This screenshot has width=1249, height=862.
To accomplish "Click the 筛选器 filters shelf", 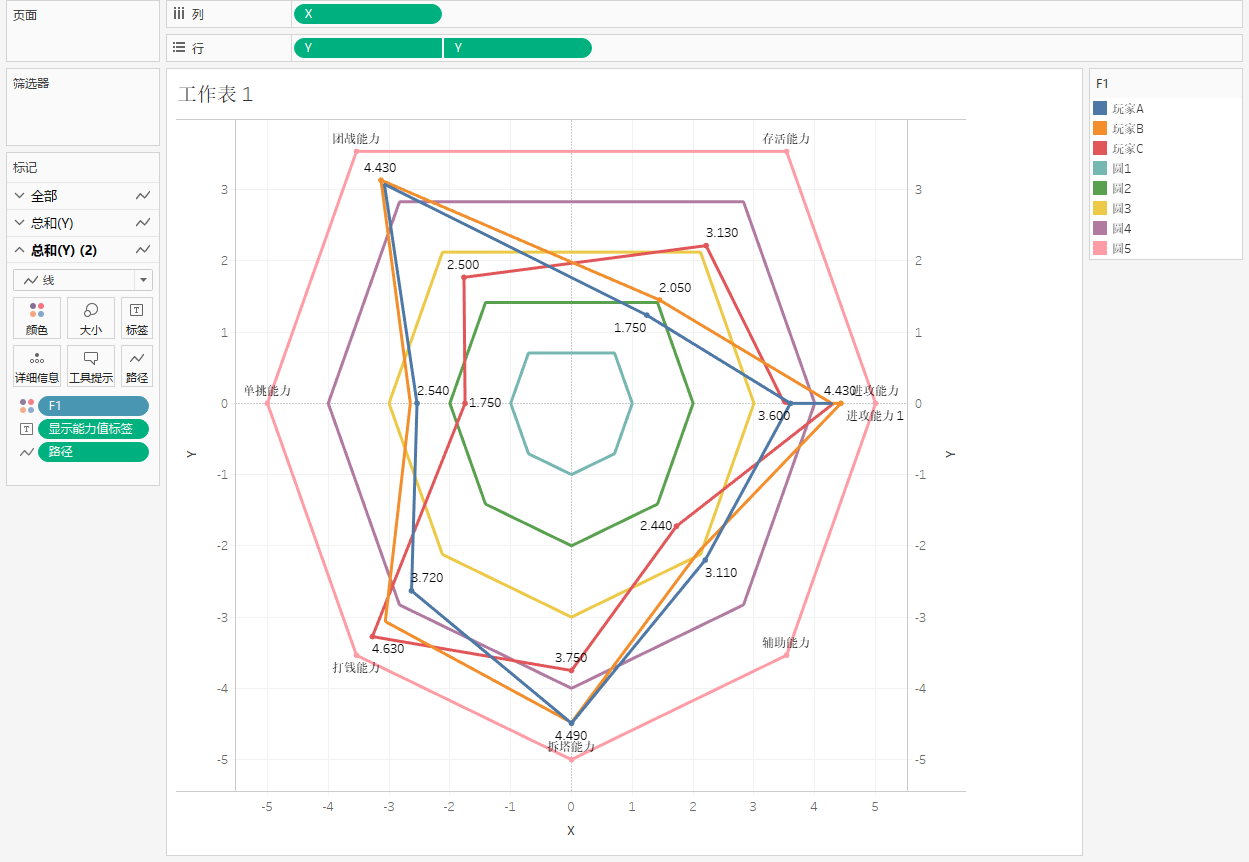I will (x=83, y=107).
